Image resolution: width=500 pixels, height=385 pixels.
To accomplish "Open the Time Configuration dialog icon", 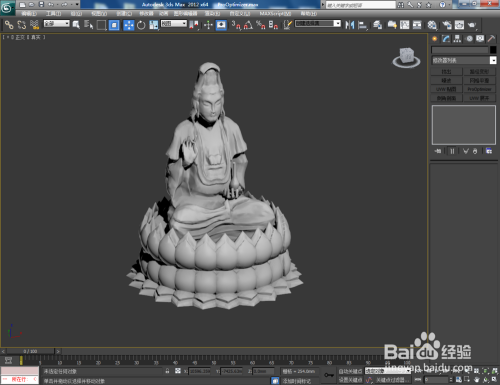I will [x=459, y=380].
